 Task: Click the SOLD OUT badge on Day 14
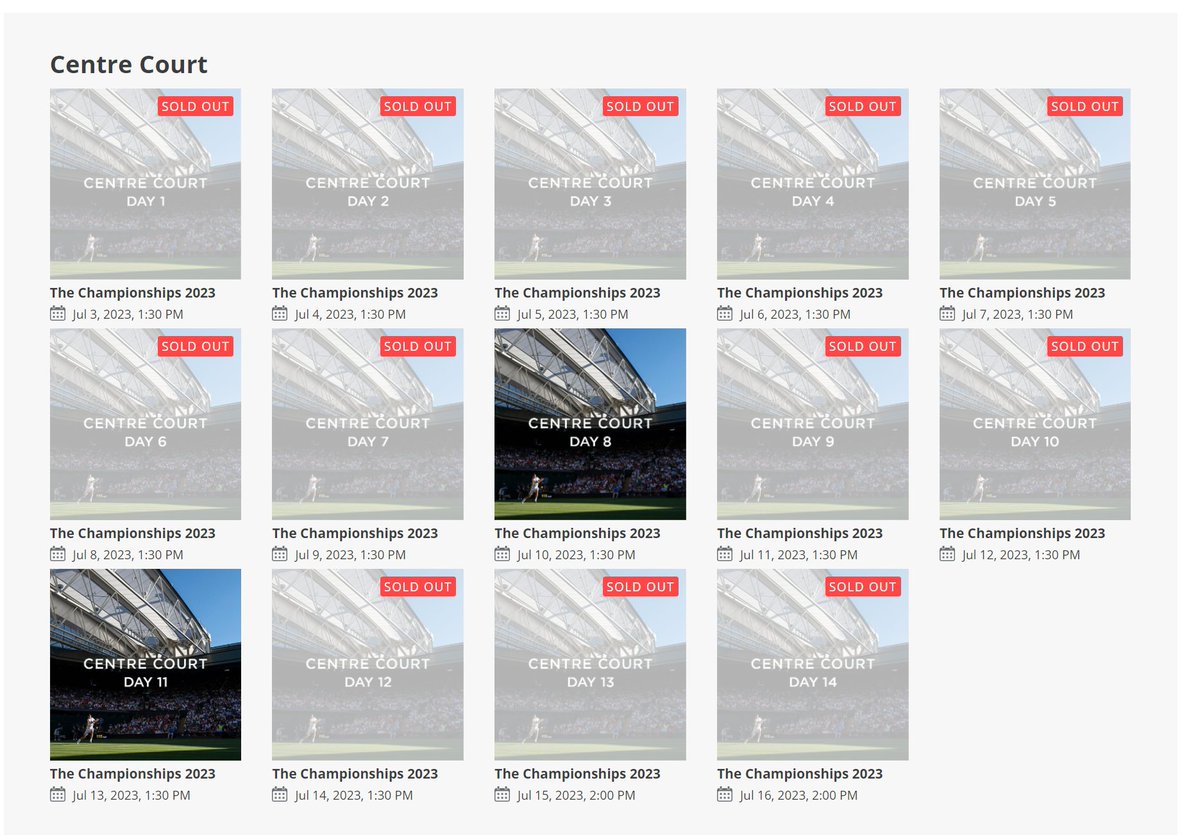pyautogui.click(x=863, y=586)
